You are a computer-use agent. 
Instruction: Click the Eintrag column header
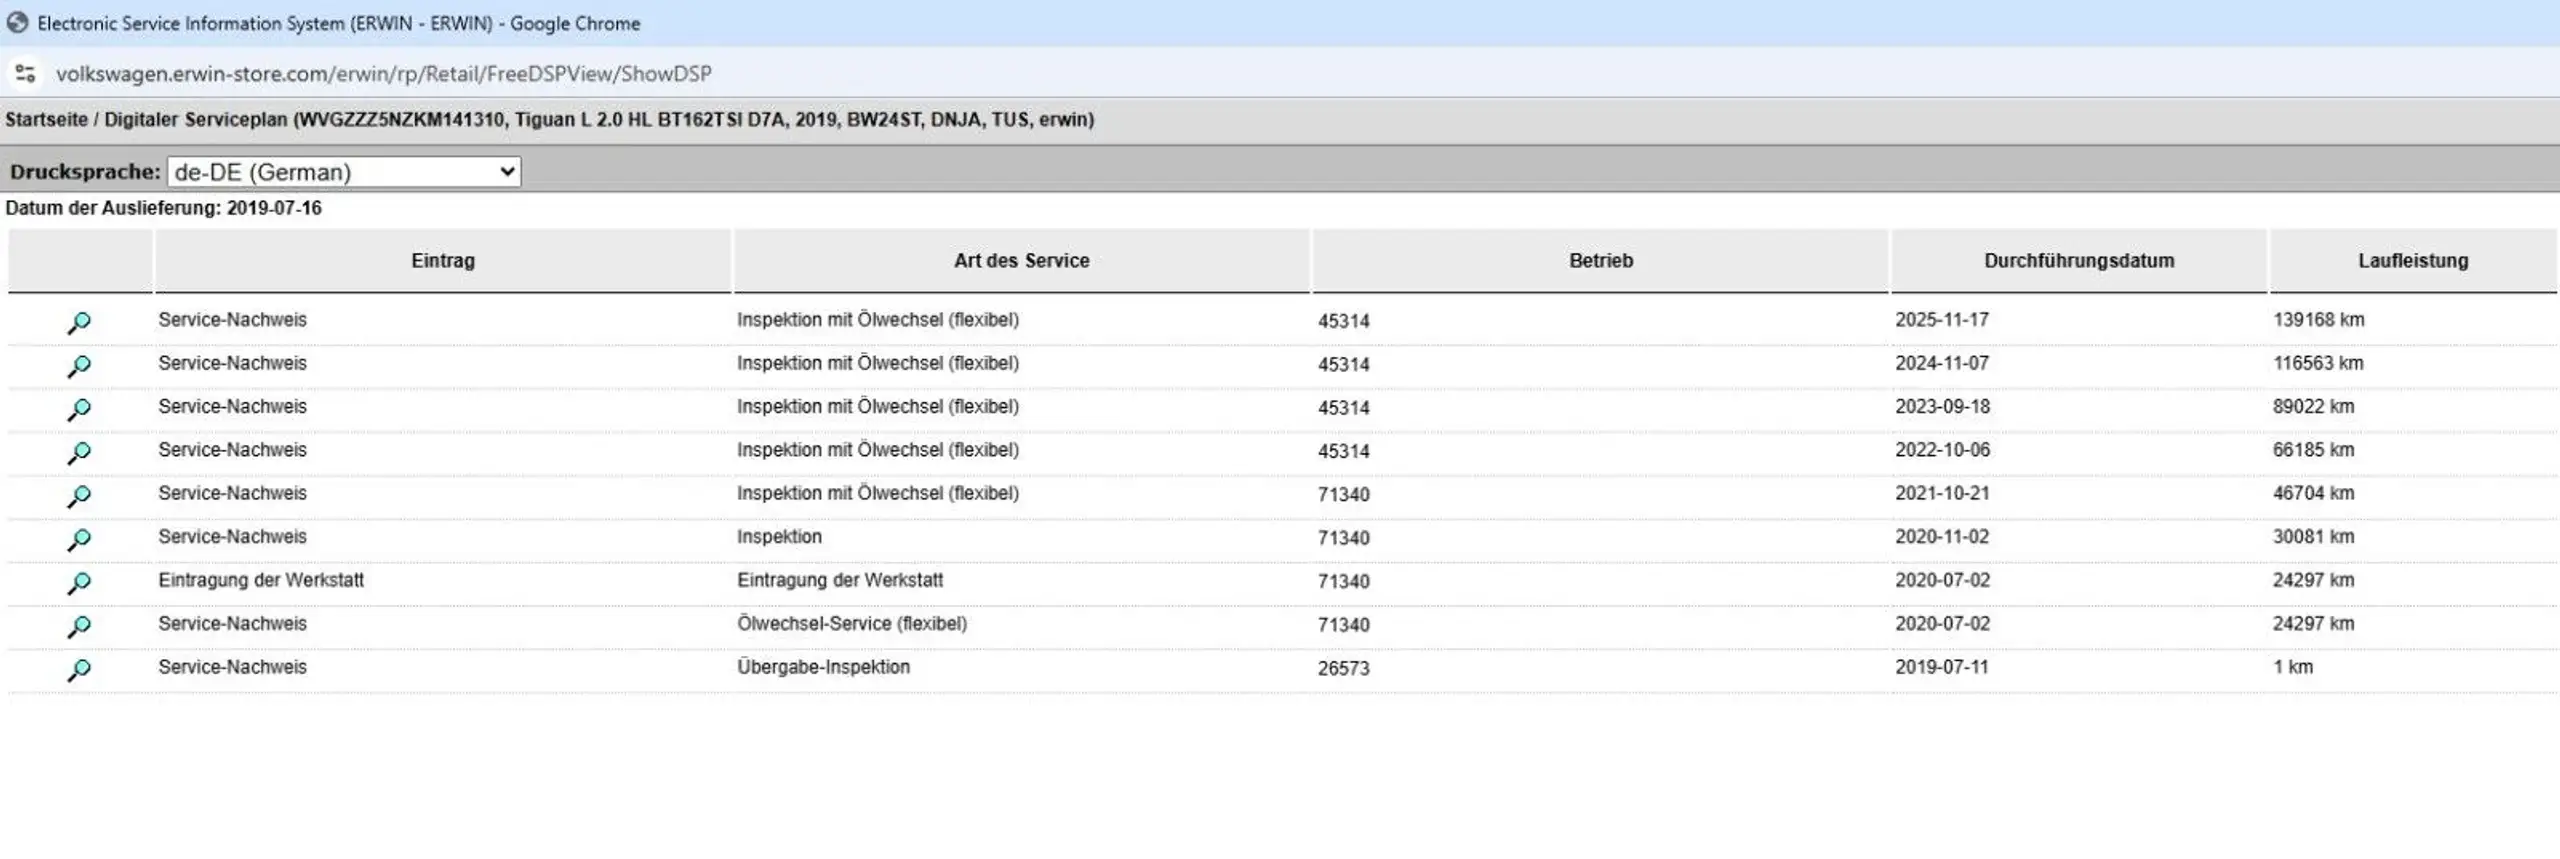point(443,260)
